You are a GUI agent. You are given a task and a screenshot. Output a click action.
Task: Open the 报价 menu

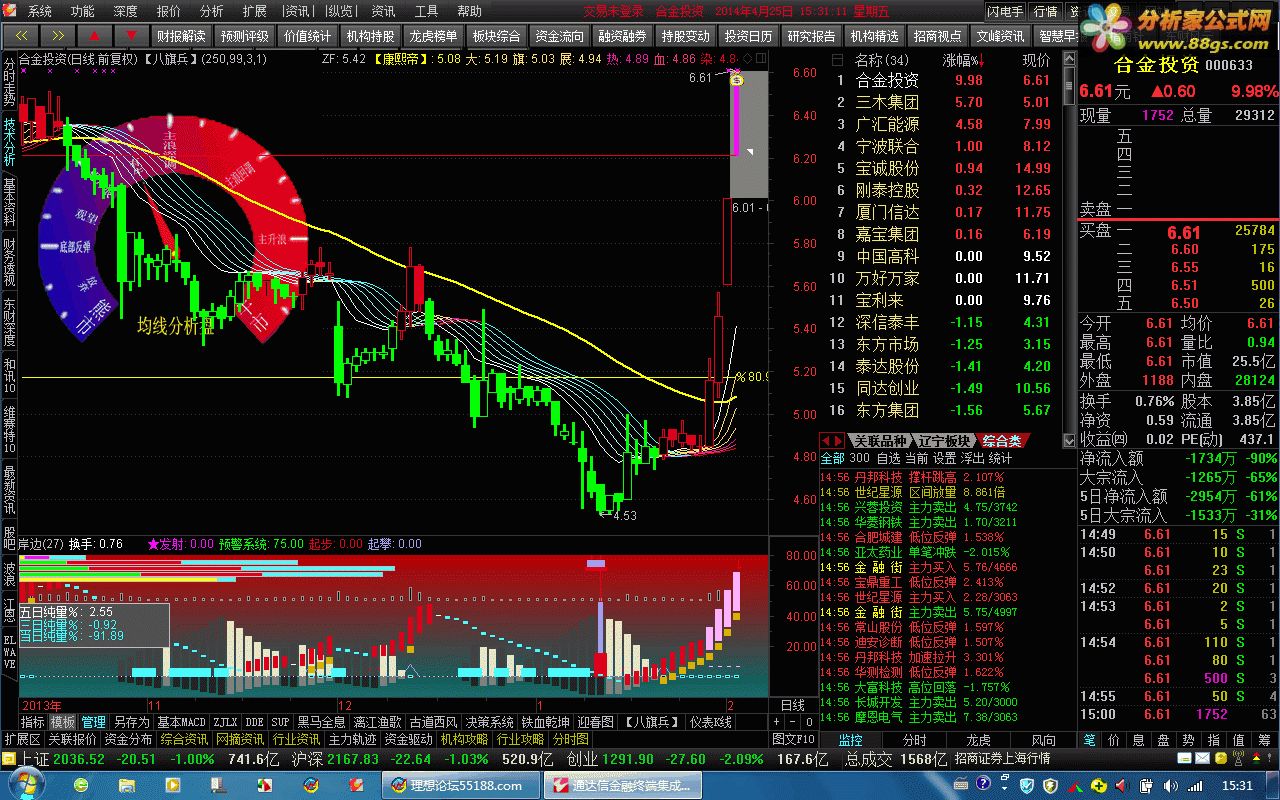pyautogui.click(x=169, y=11)
